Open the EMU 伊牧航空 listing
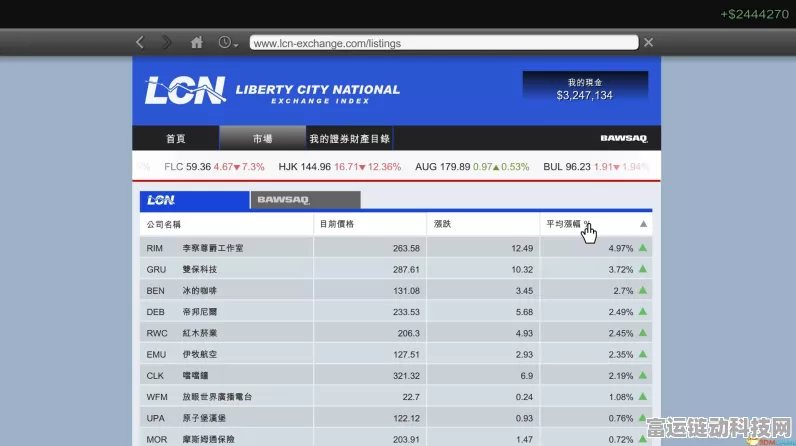 pyautogui.click(x=396, y=355)
